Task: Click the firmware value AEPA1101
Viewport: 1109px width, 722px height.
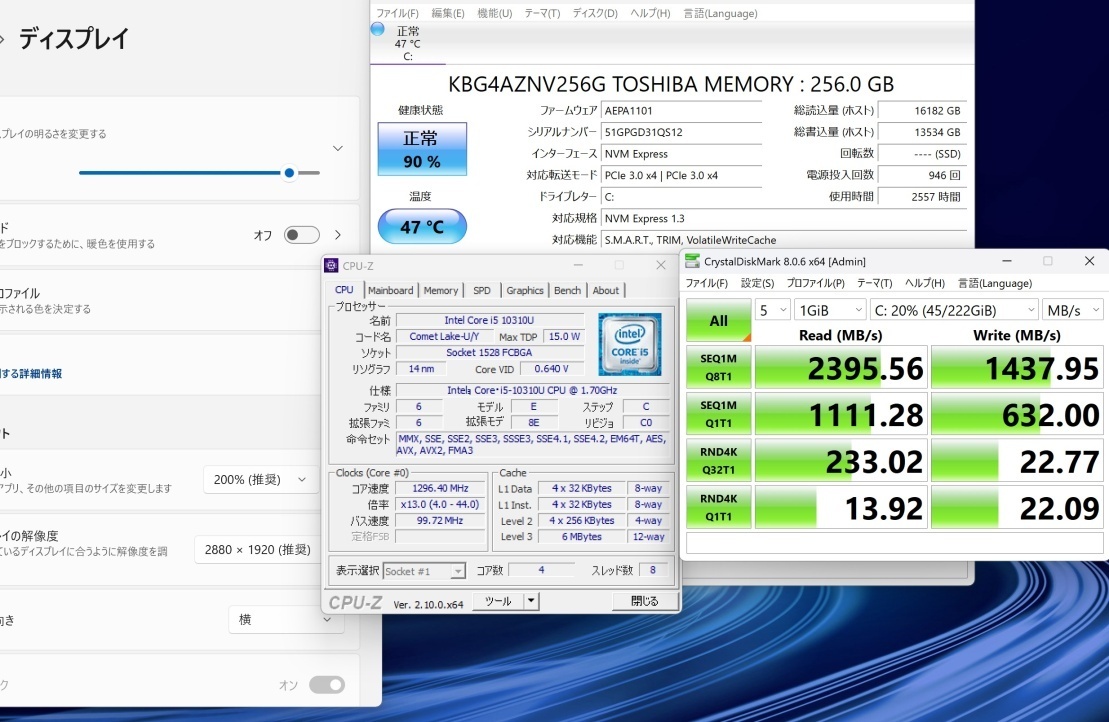Action: (x=681, y=110)
